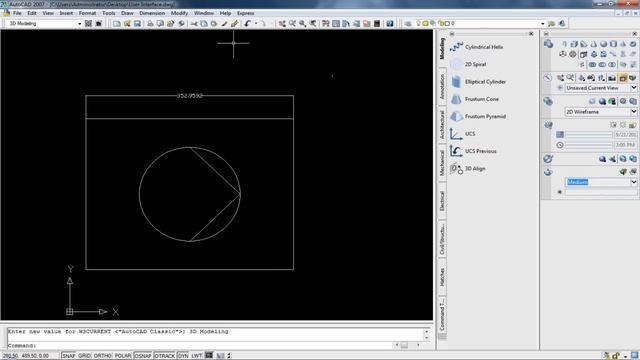Expand the undo history dropdown arrow
The height and width of the screenshot is (360, 640).
point(256,24)
